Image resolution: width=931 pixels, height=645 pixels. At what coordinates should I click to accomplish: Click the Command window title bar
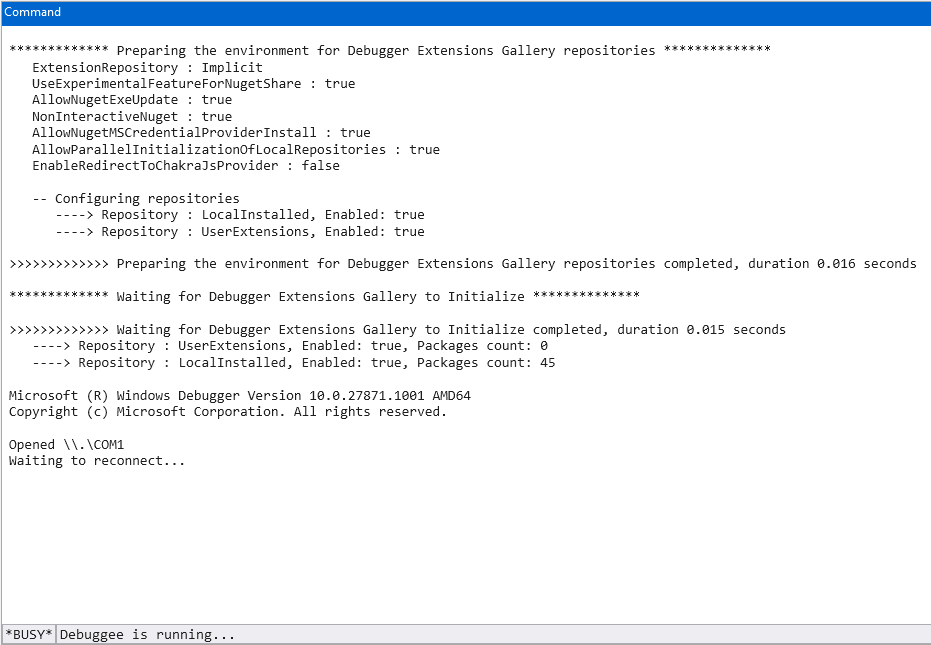point(465,12)
